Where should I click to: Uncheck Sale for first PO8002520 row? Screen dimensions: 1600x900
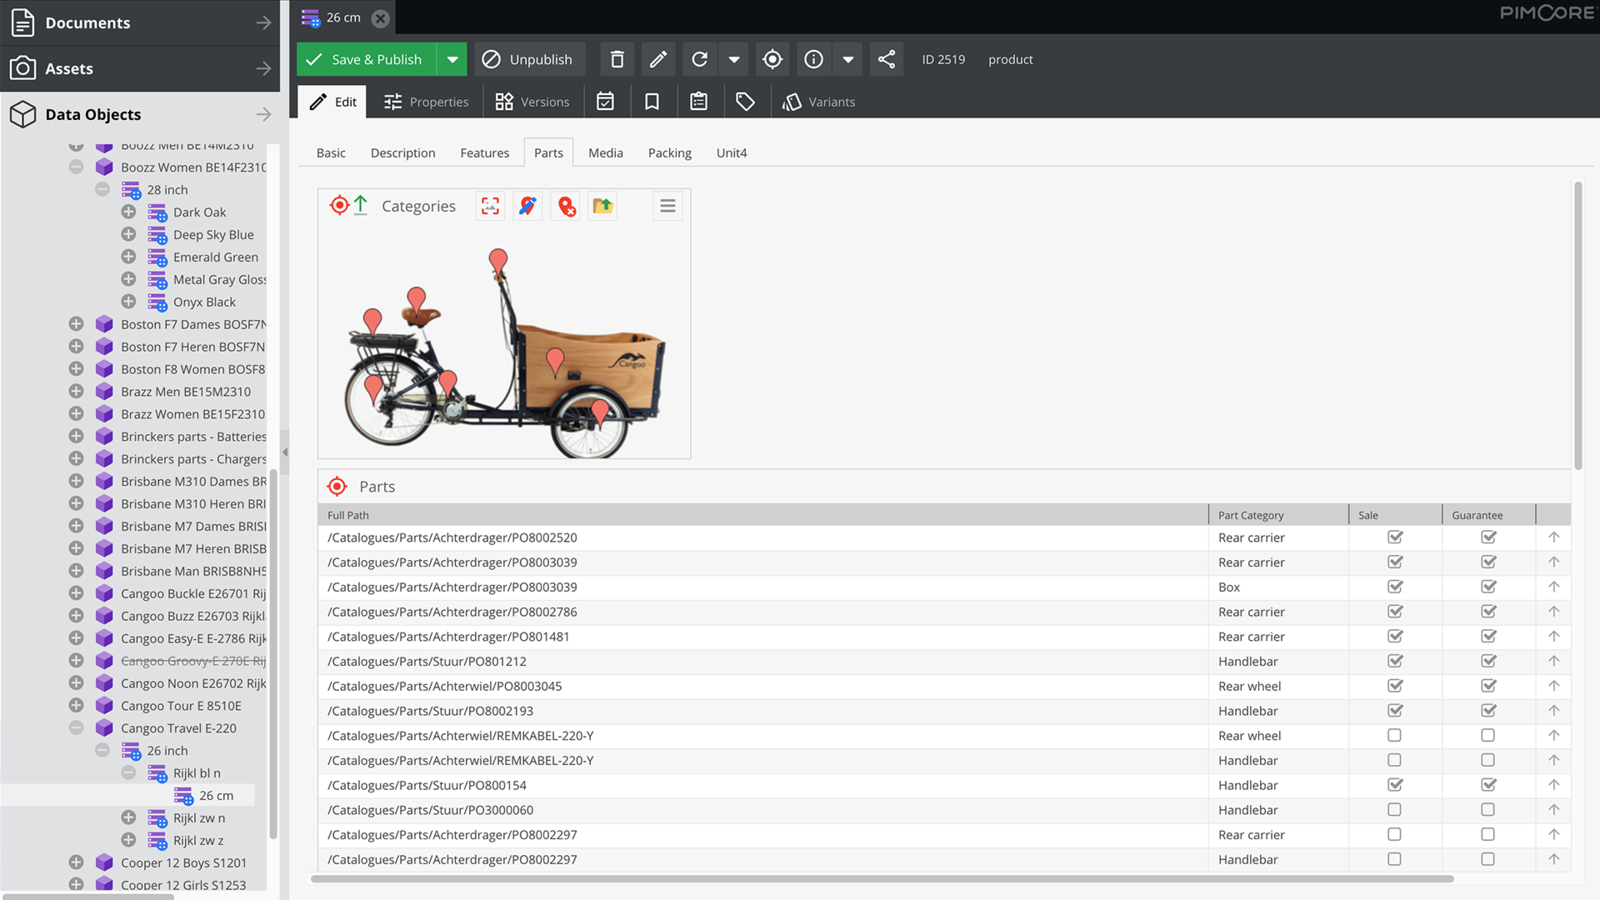pyautogui.click(x=1395, y=537)
